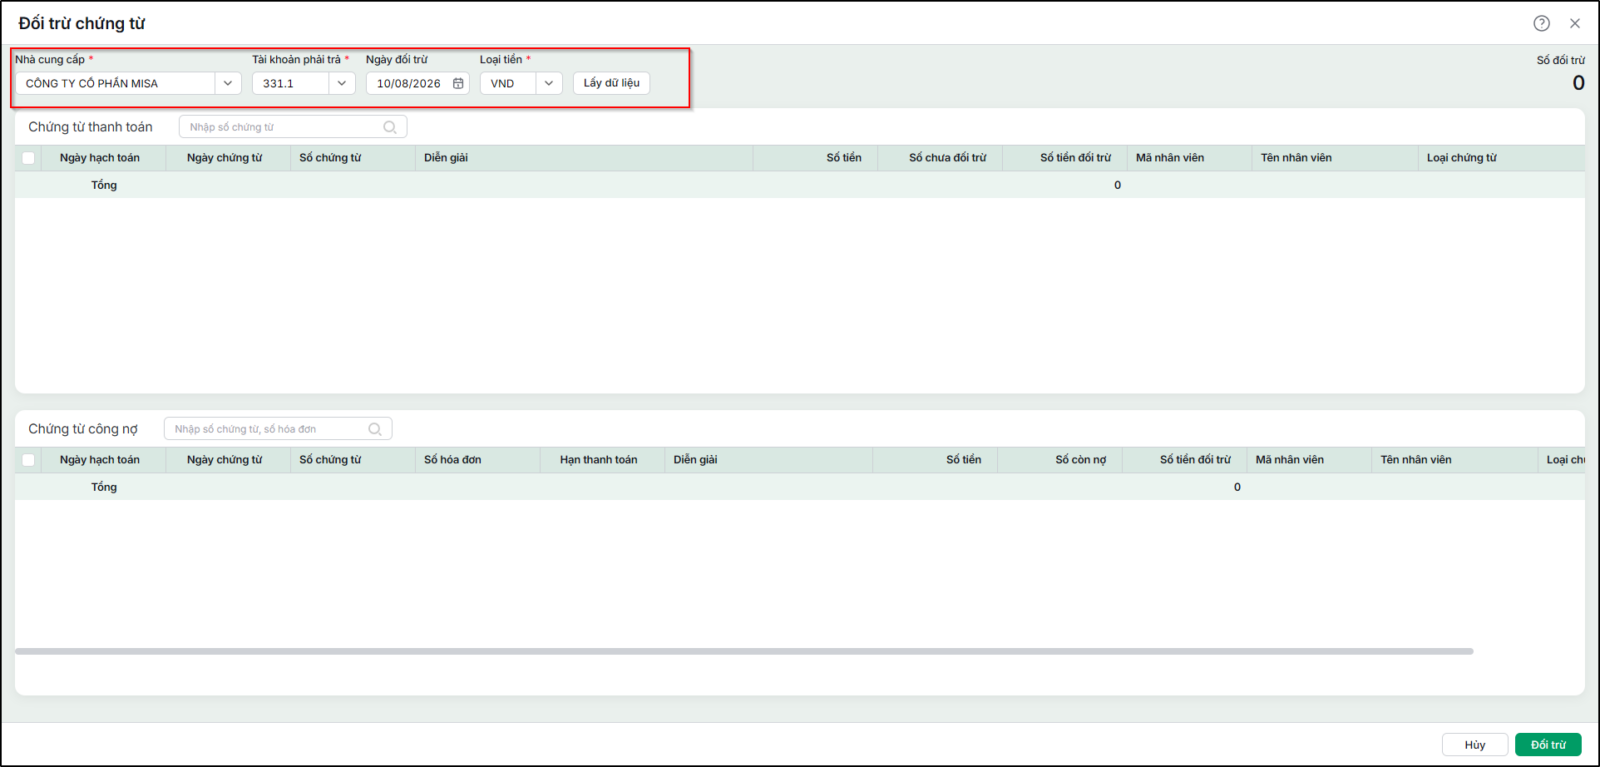Close the Đối trừ chứng từ dialog
The width and height of the screenshot is (1600, 767).
click(1575, 23)
